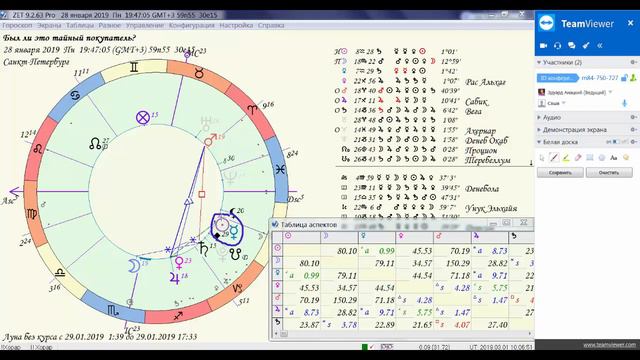Screen dimensions: 640x360
Task: Click the Sun column header in aspect table
Action: click(288, 236)
